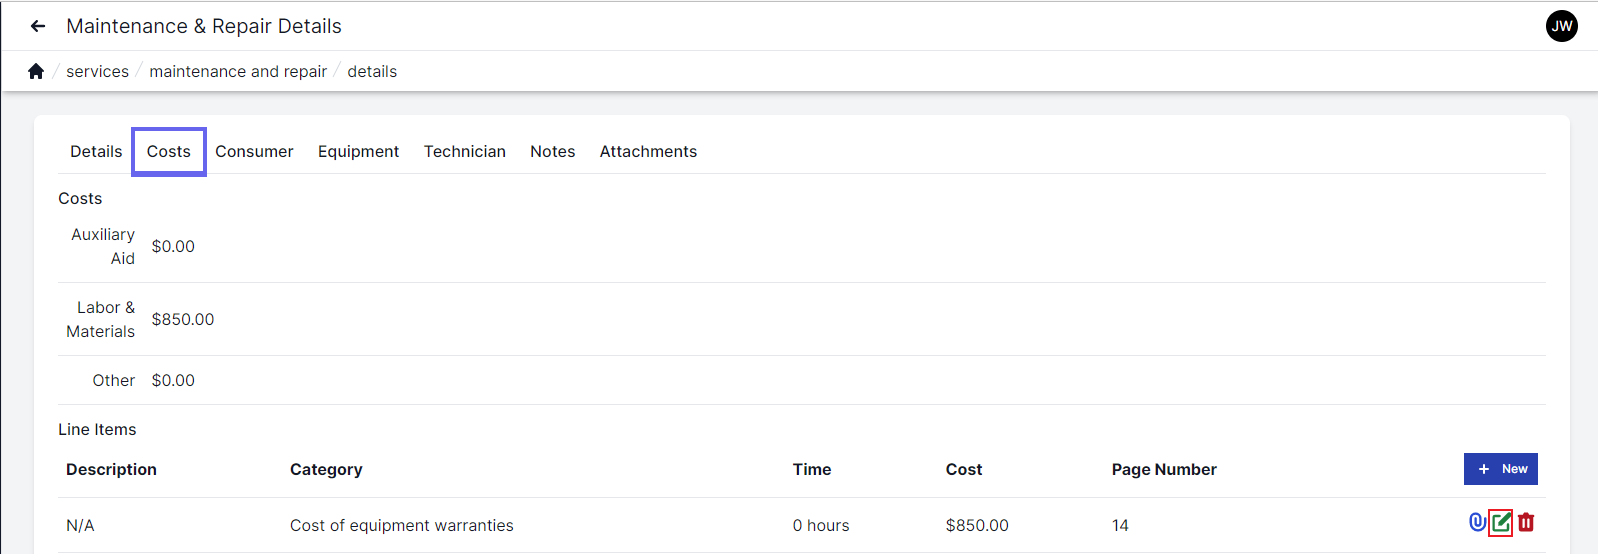Switch to the Details tab

click(x=96, y=151)
